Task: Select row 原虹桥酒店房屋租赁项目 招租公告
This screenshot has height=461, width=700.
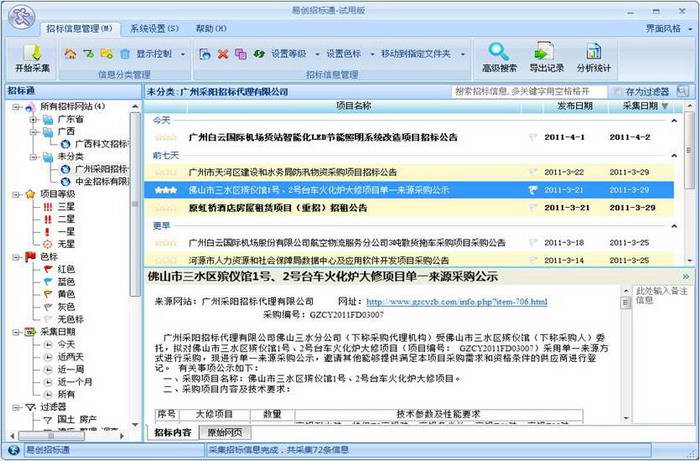Action: (x=408, y=208)
